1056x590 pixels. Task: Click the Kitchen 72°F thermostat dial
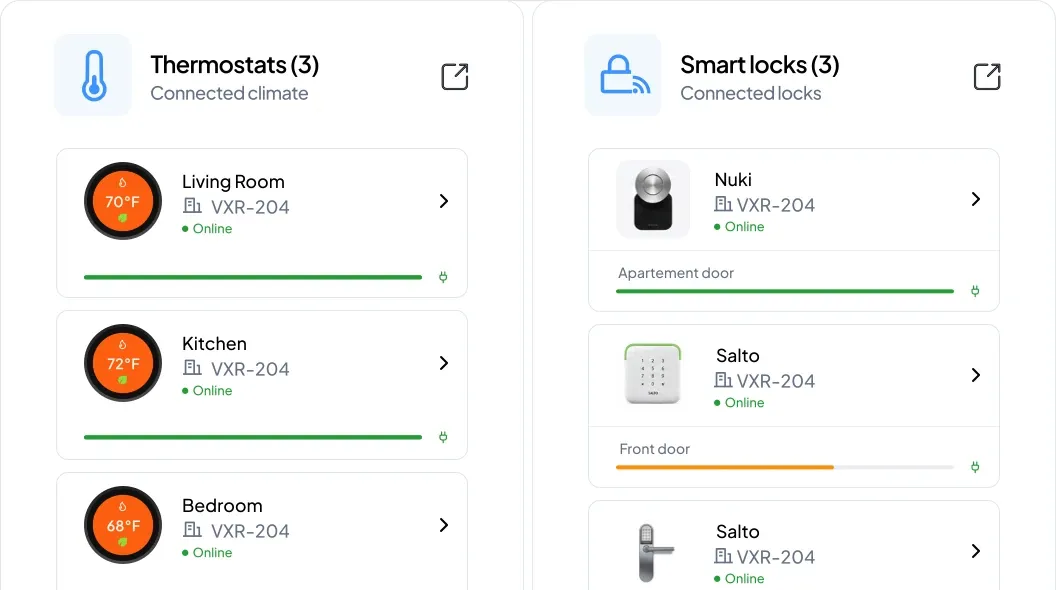(x=123, y=363)
